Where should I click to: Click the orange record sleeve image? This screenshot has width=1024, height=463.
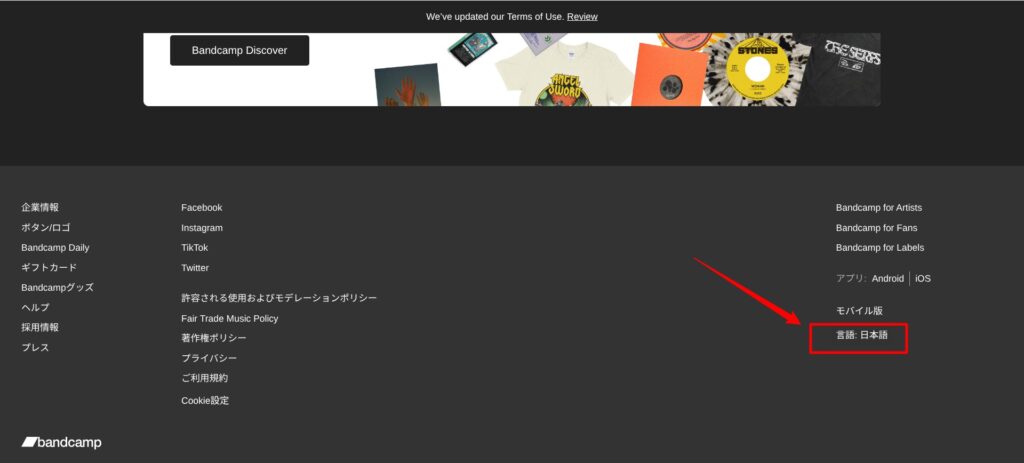click(x=671, y=76)
